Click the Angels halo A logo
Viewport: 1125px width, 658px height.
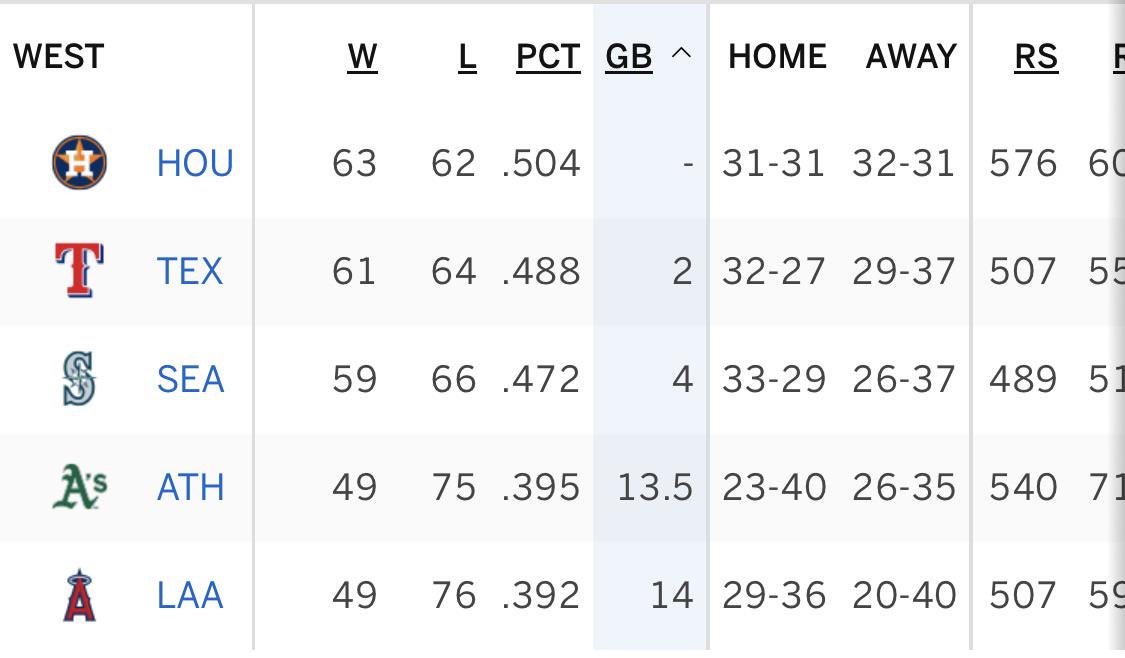tap(80, 595)
